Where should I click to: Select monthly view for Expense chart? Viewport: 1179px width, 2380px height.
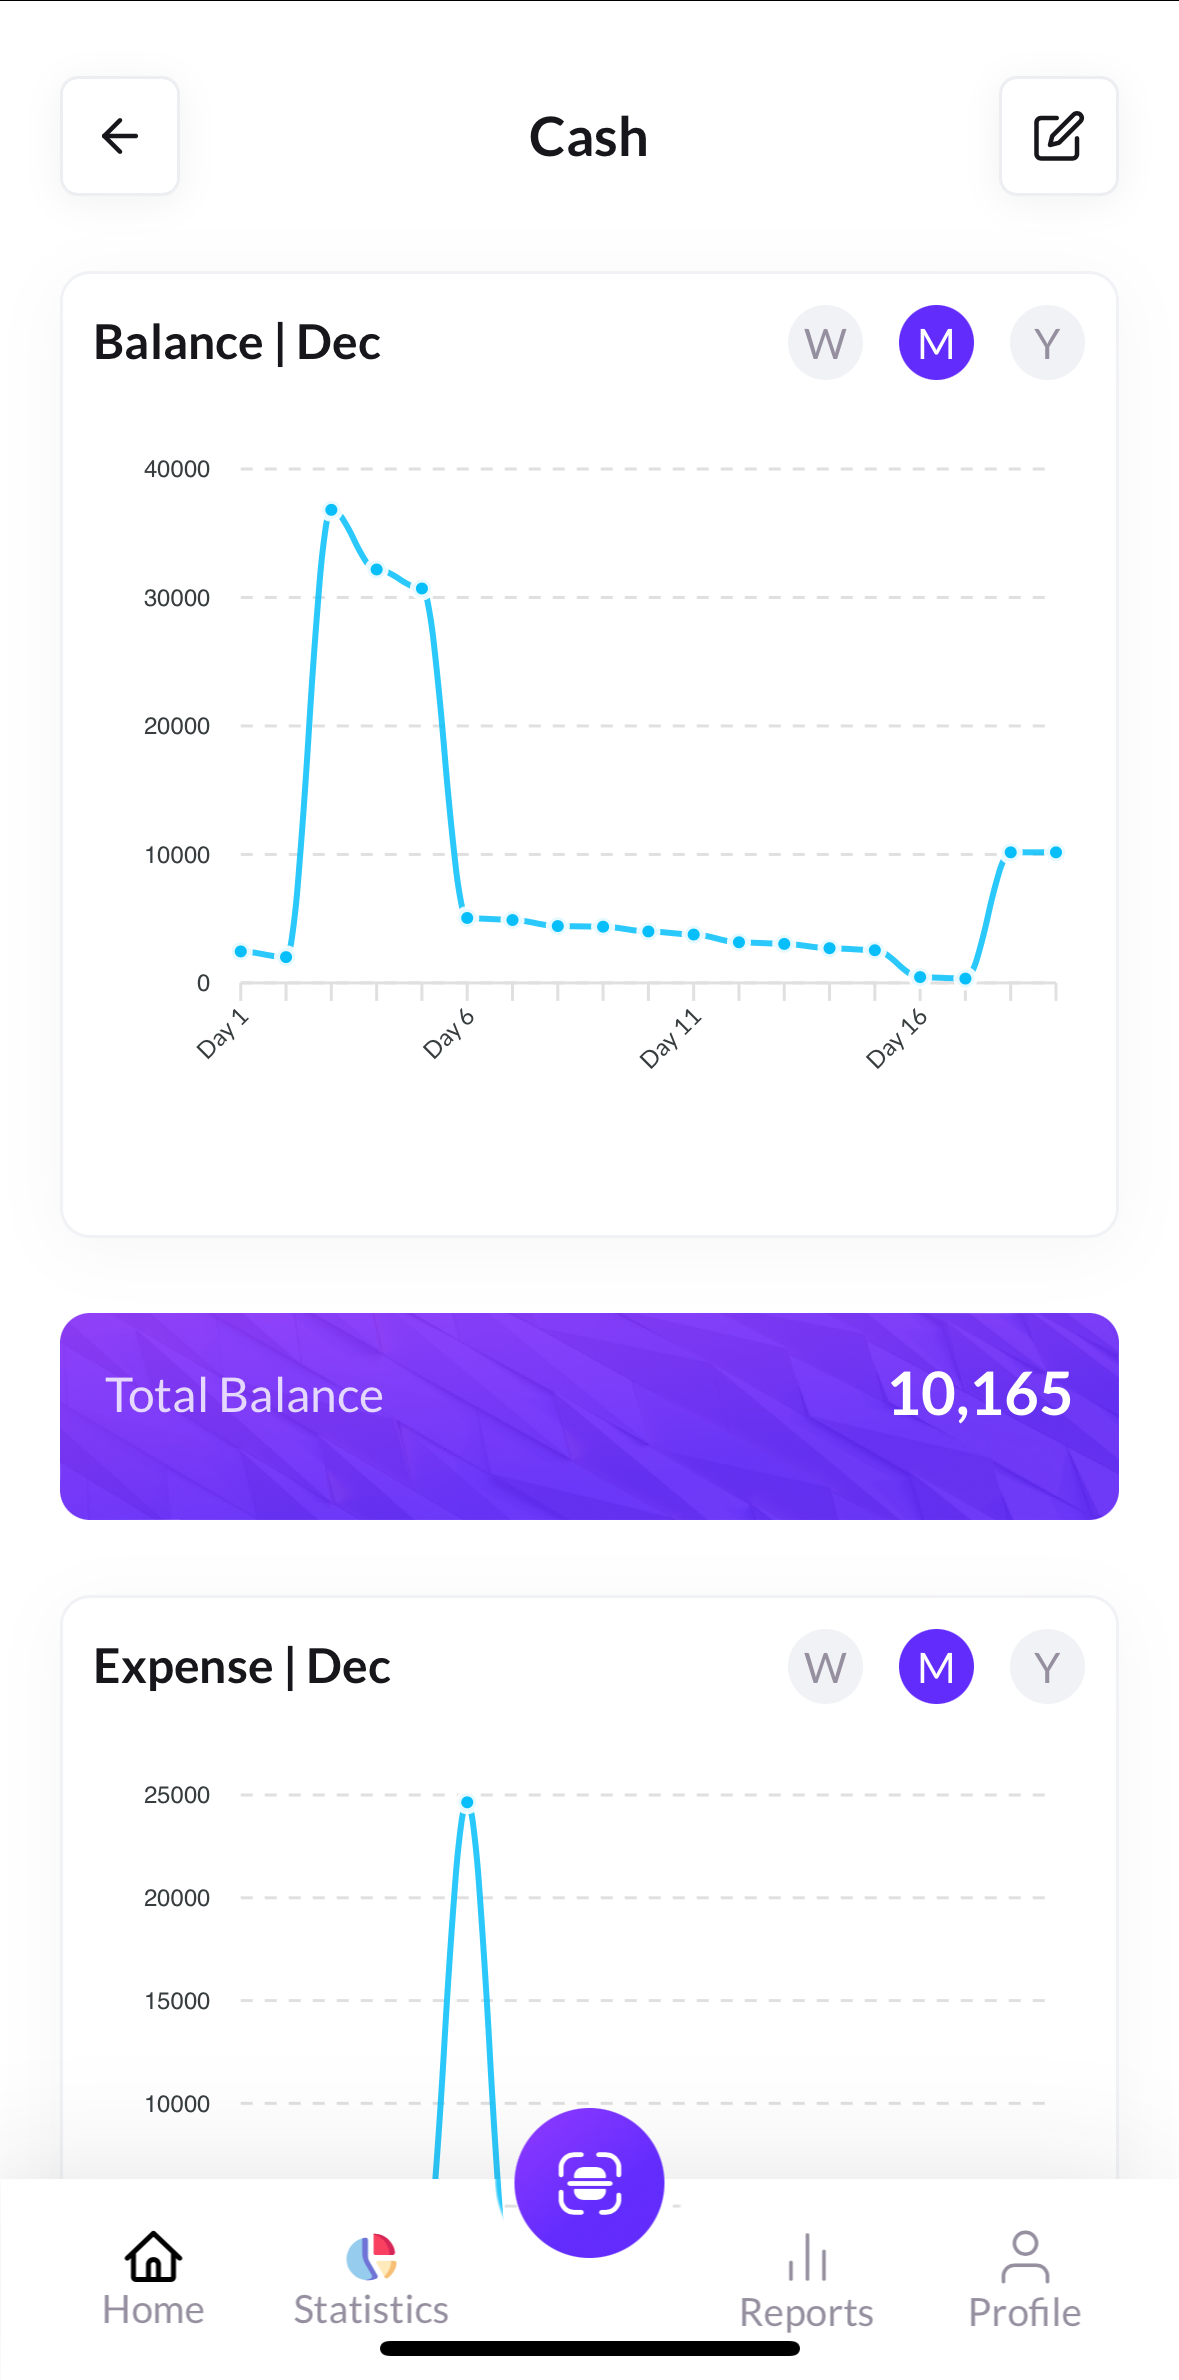(x=936, y=1667)
